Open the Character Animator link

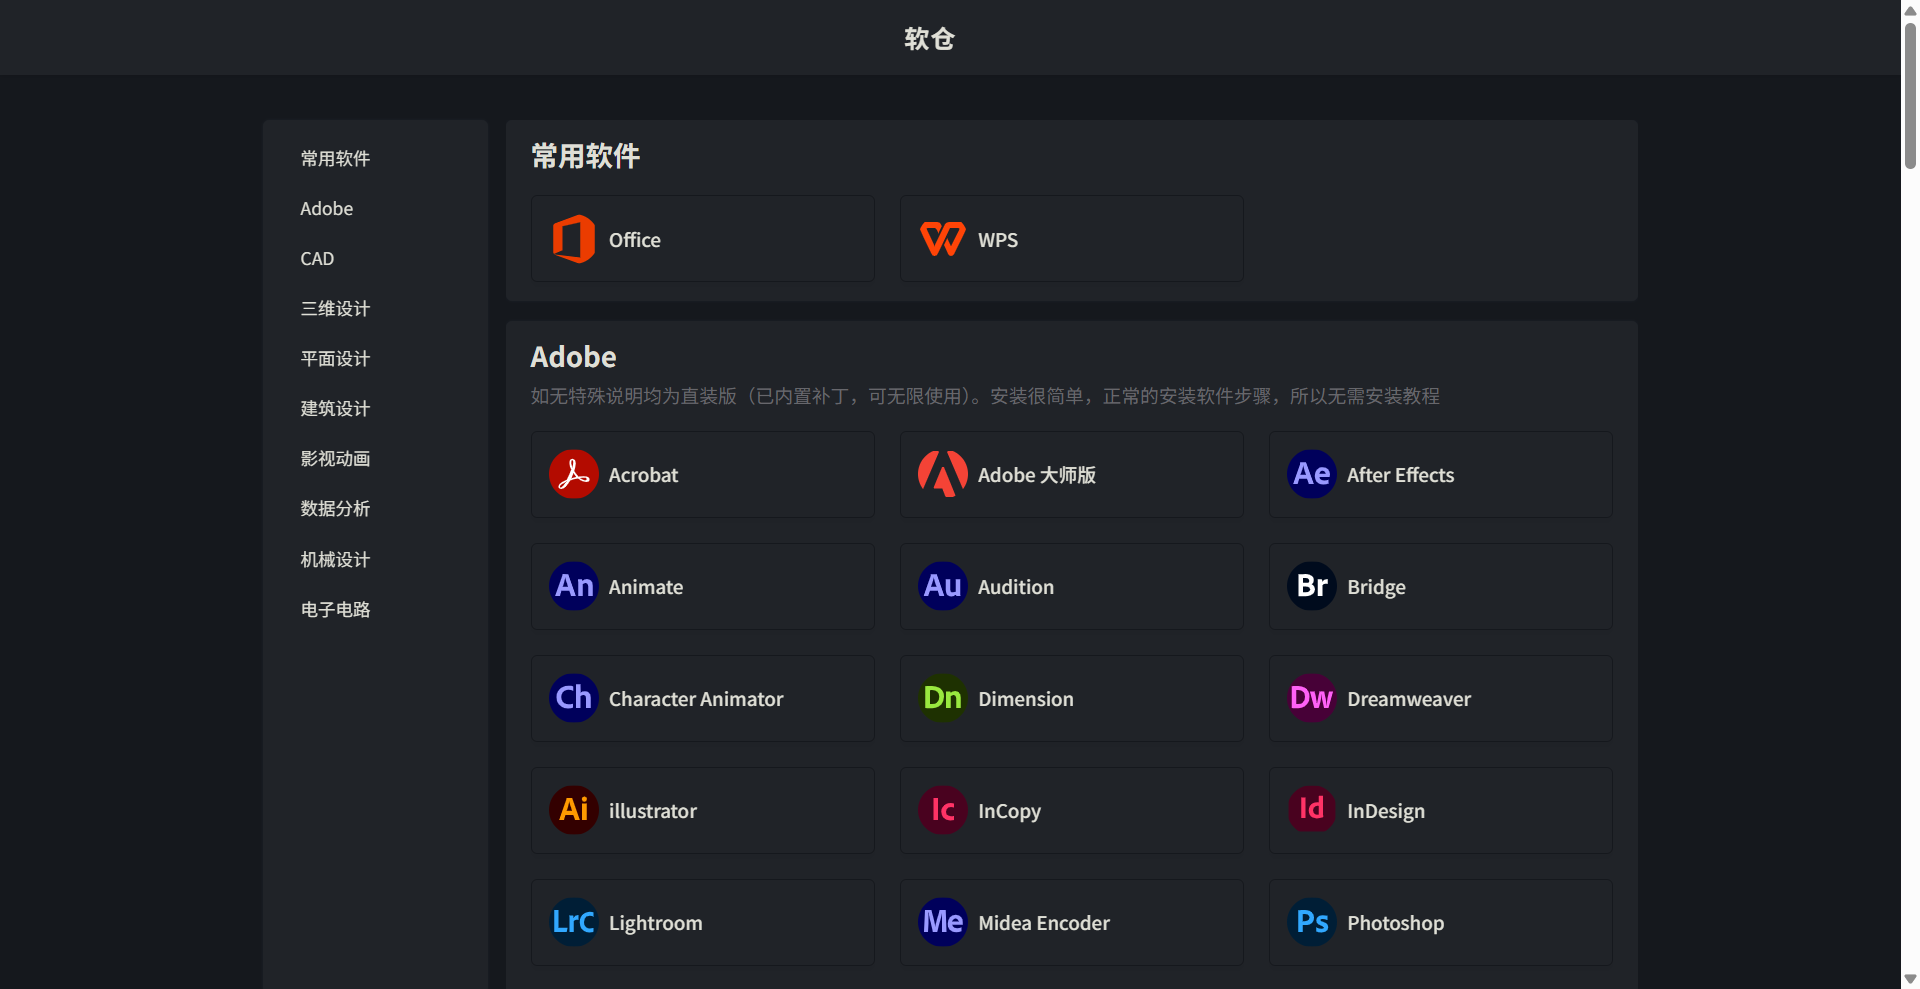tap(696, 699)
